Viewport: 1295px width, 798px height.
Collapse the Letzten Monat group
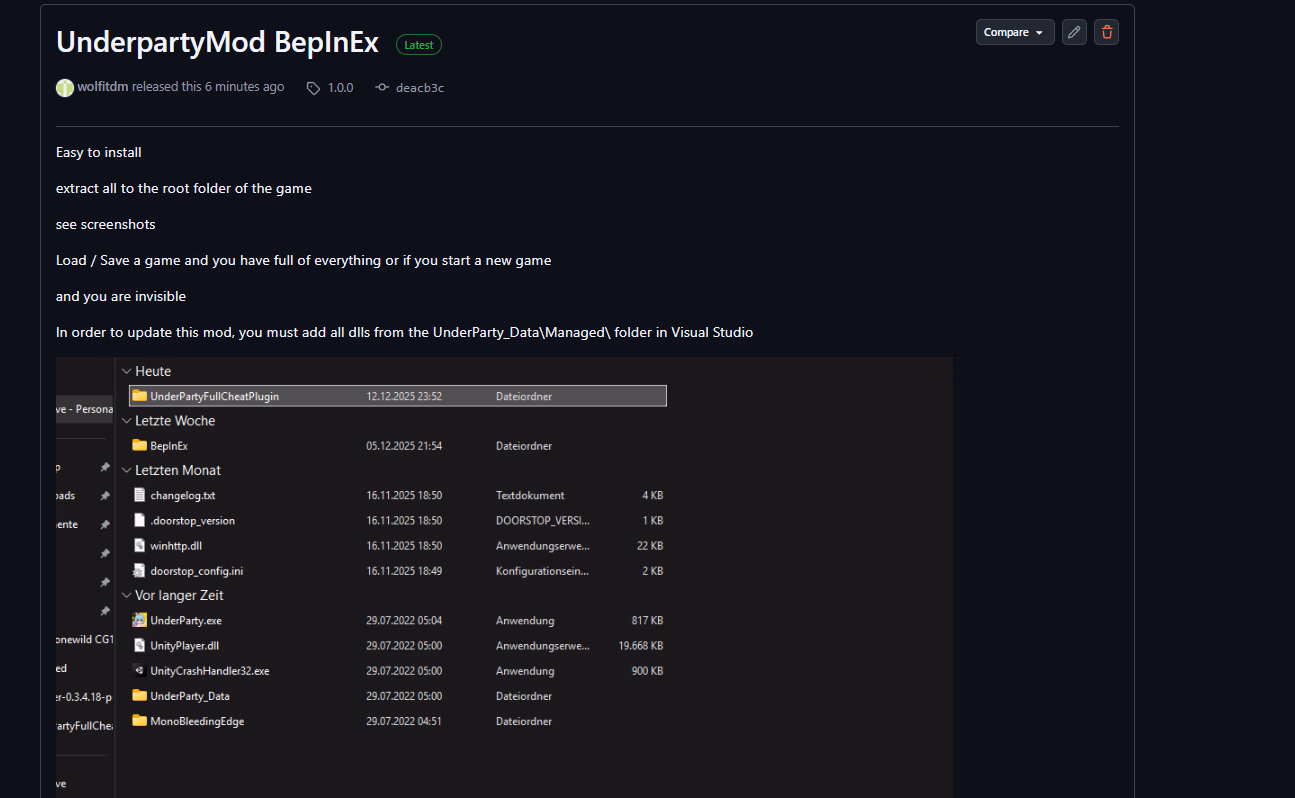pyautogui.click(x=126, y=470)
